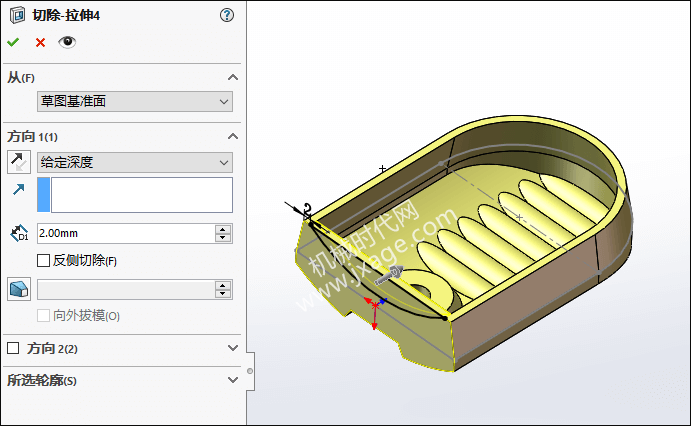Click the reverse direction button
This screenshot has height=426, width=691.
(x=19, y=162)
